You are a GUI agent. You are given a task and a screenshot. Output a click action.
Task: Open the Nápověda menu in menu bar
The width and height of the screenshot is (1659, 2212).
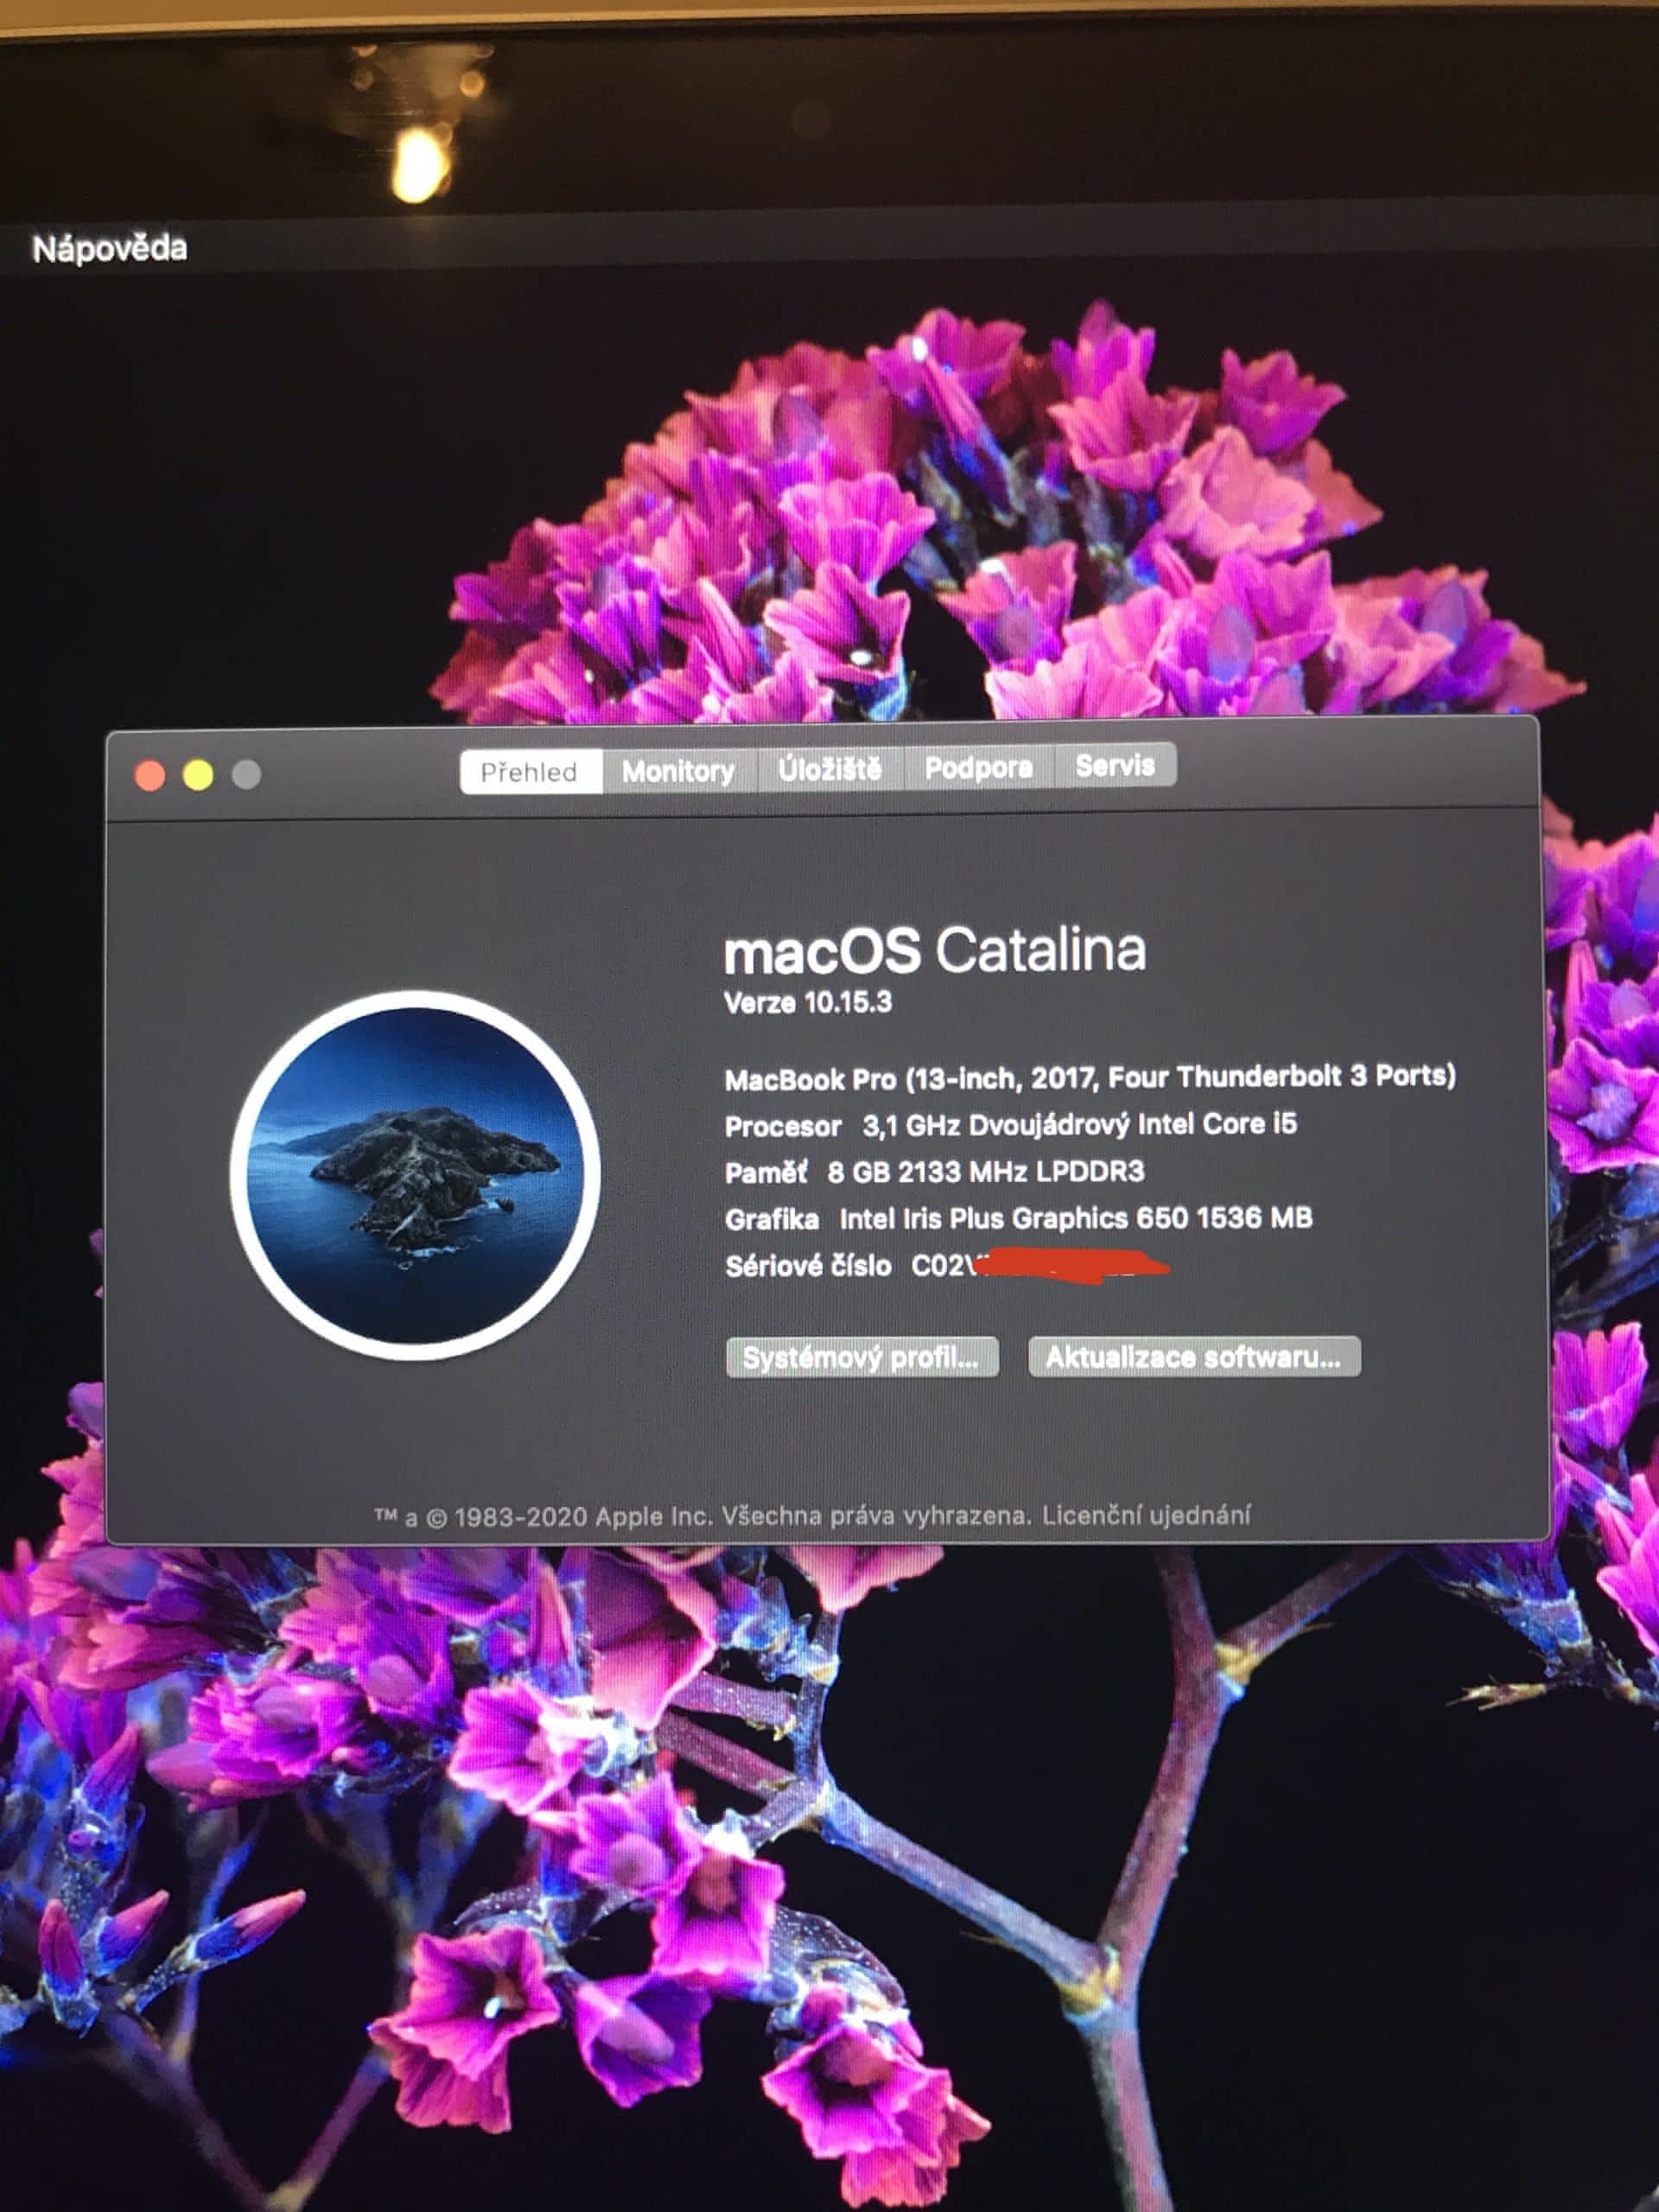click(x=110, y=249)
